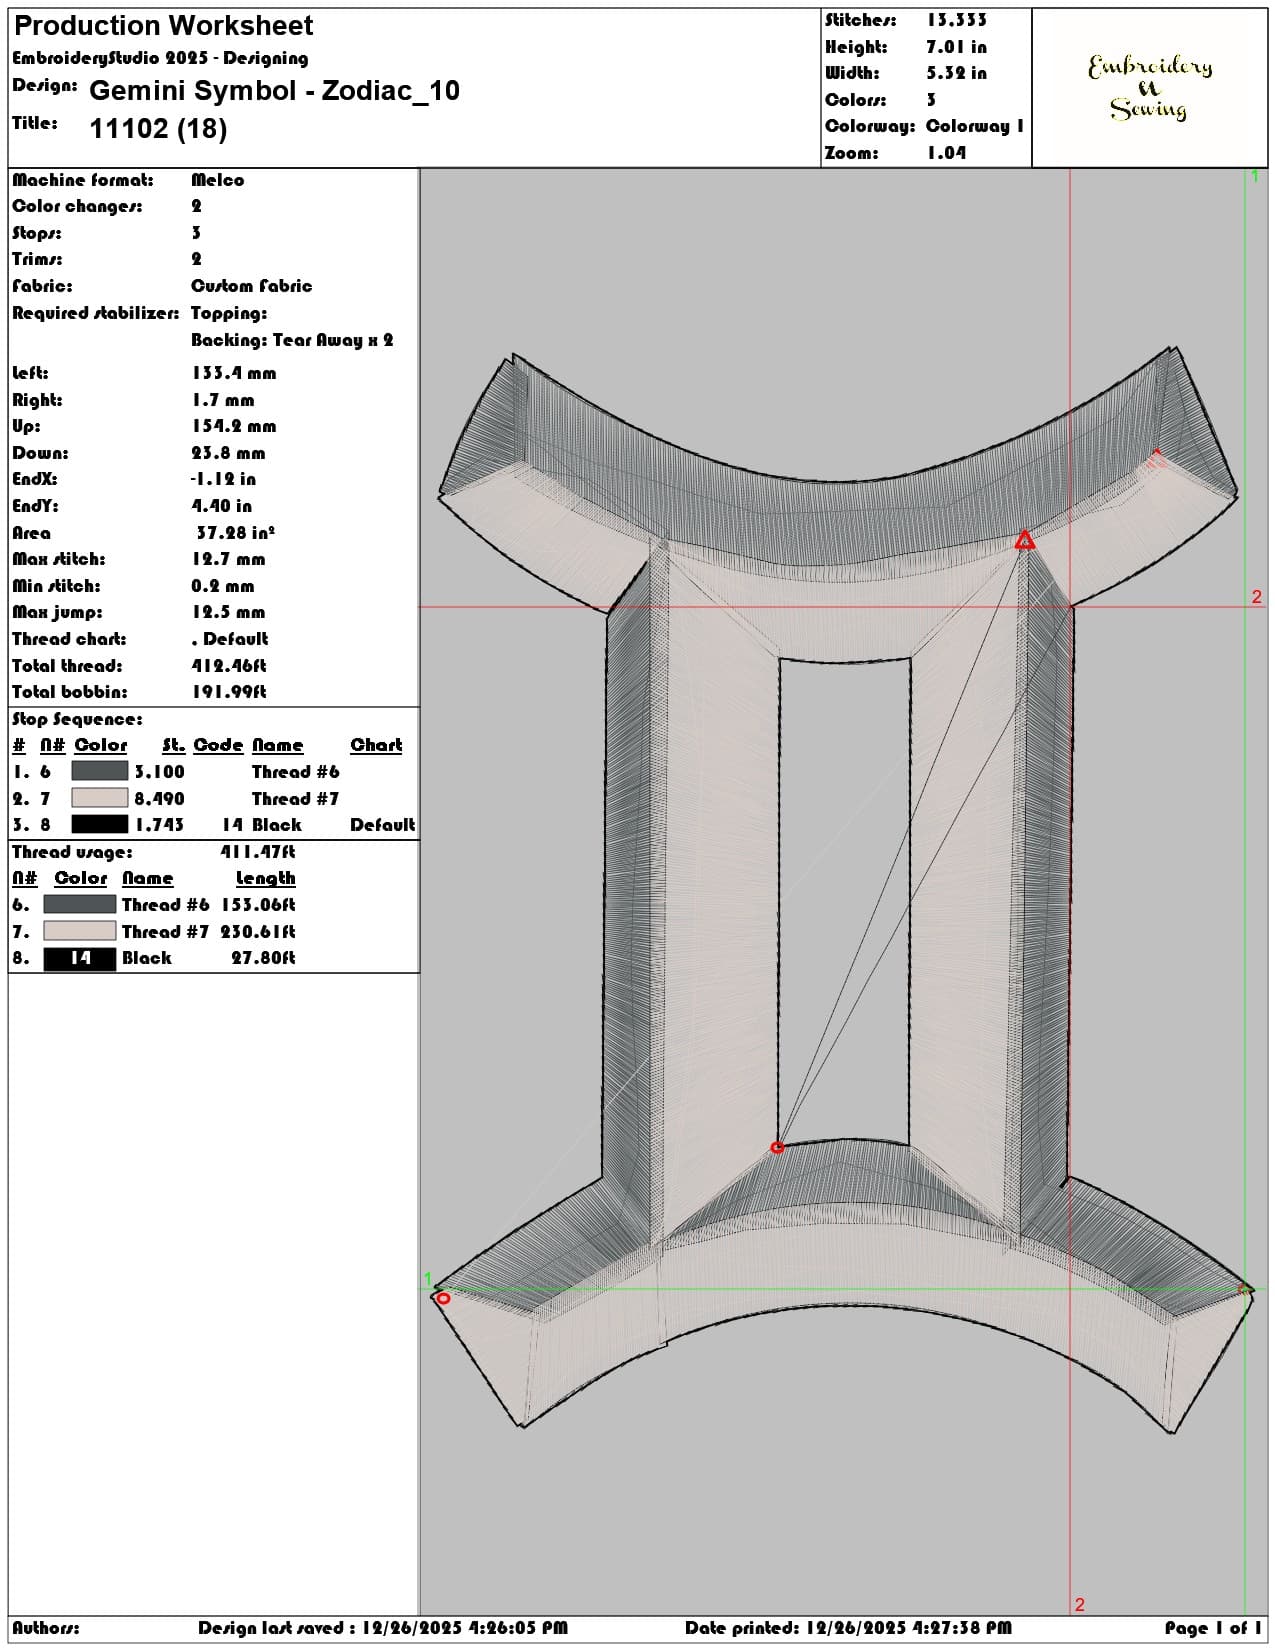The height and width of the screenshot is (1650, 1275).
Task: Click the beige Thread #7 swatch in Stop Sequence
Action: pyautogui.click(x=100, y=798)
